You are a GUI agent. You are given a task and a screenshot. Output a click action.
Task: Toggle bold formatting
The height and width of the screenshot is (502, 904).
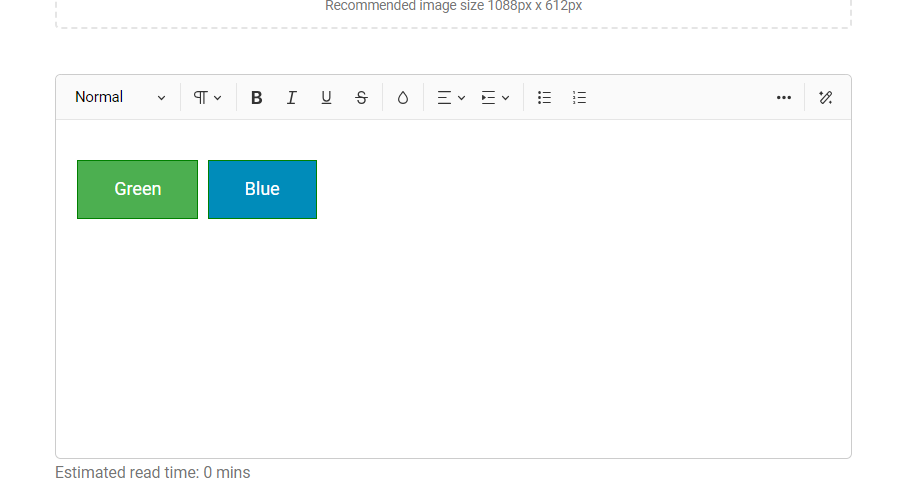coord(257,97)
